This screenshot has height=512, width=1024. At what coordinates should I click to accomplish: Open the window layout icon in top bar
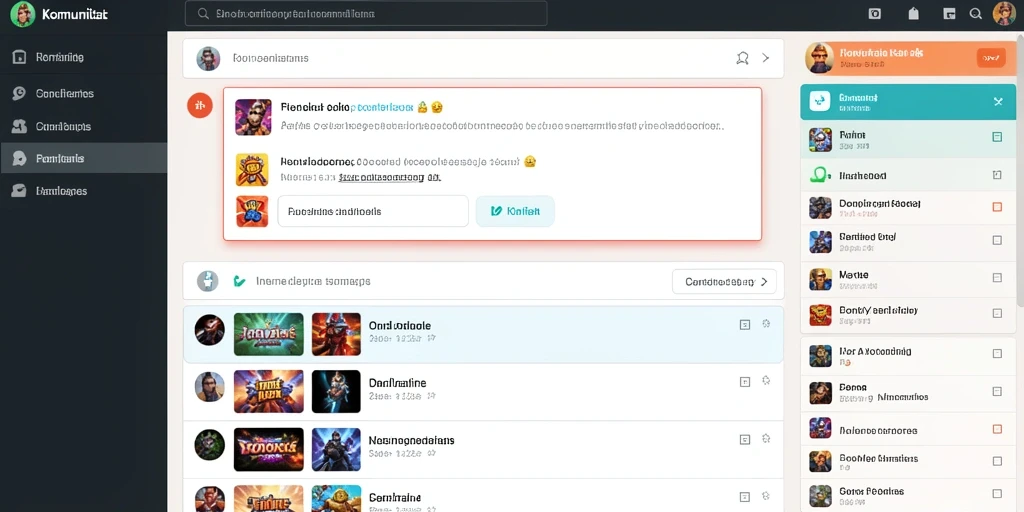click(950, 14)
